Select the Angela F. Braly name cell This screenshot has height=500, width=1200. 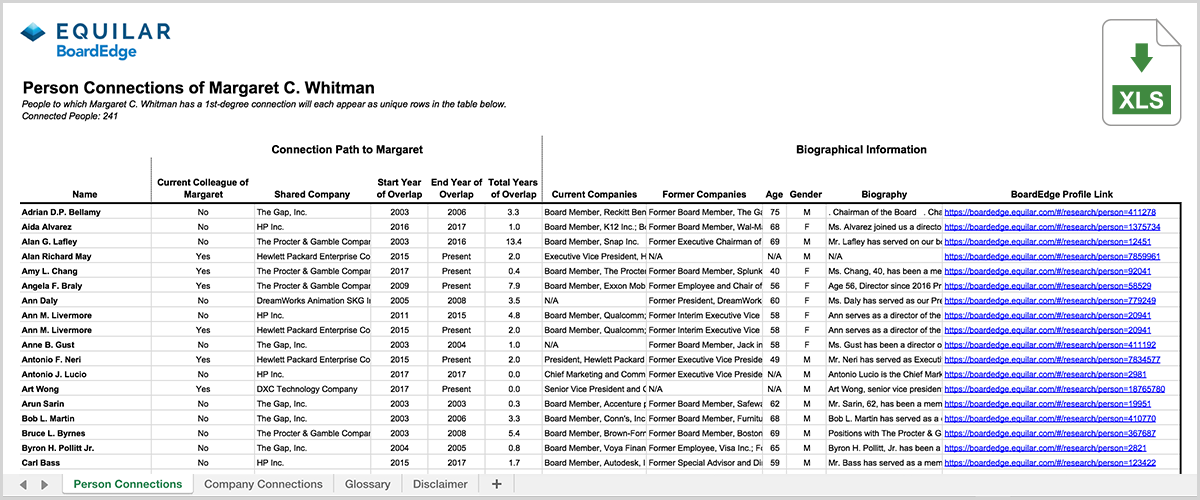[x=85, y=286]
